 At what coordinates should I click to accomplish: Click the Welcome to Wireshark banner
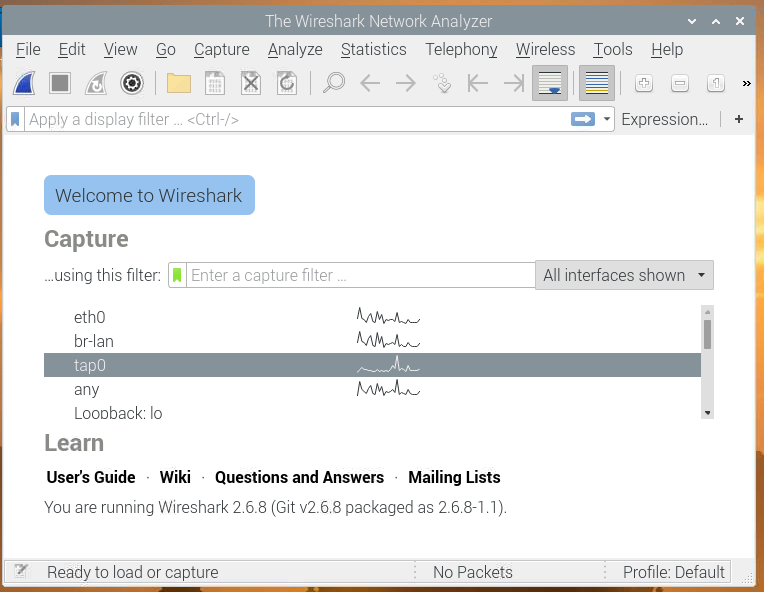point(149,195)
